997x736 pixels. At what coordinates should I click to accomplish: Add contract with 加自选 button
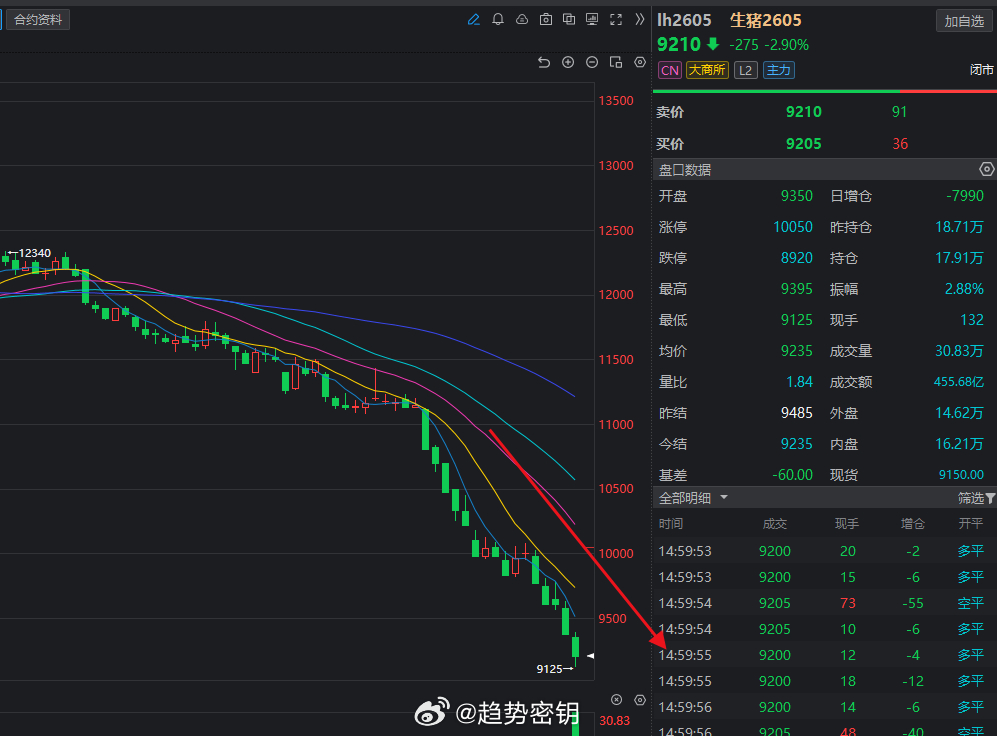pyautogui.click(x=964, y=21)
